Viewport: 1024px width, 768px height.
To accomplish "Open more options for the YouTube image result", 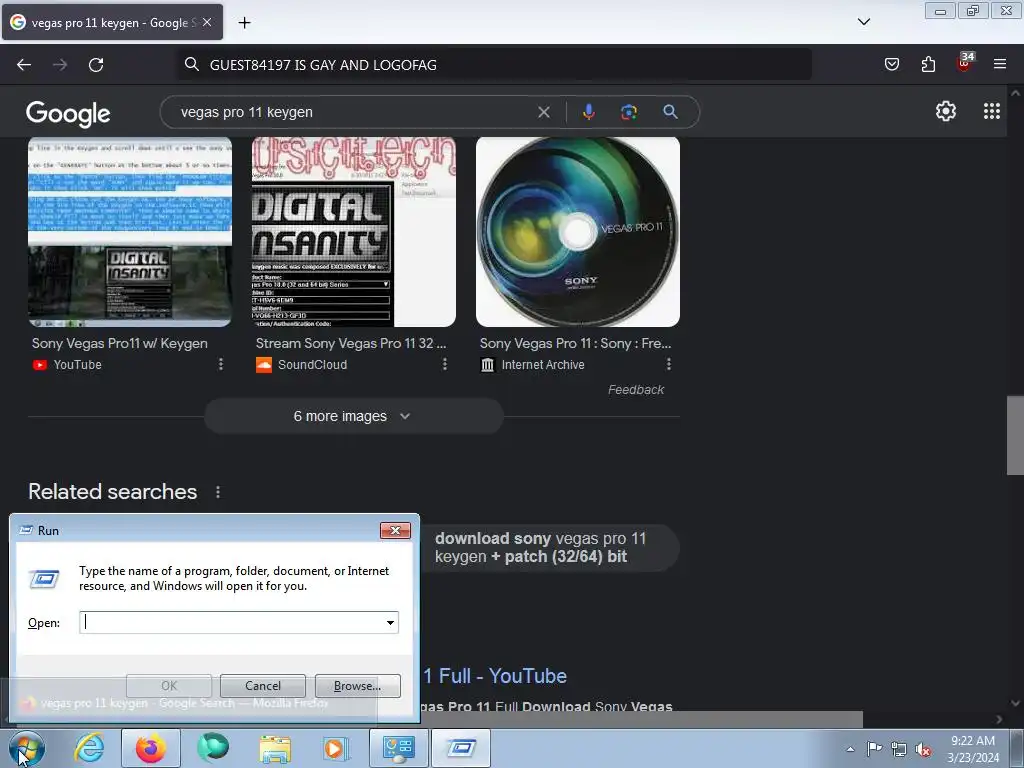I will (221, 364).
